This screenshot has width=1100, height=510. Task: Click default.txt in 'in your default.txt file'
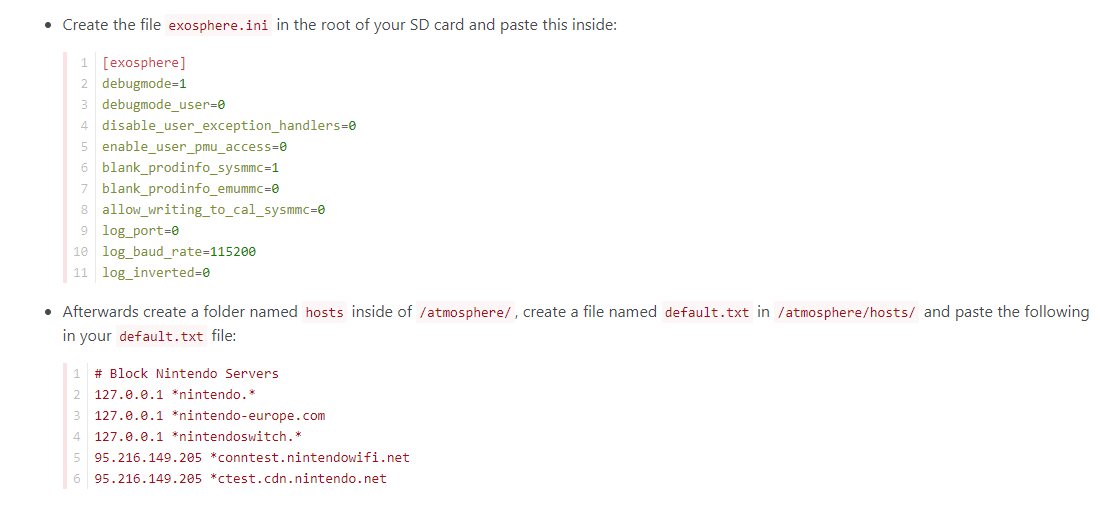pyautogui.click(x=161, y=336)
